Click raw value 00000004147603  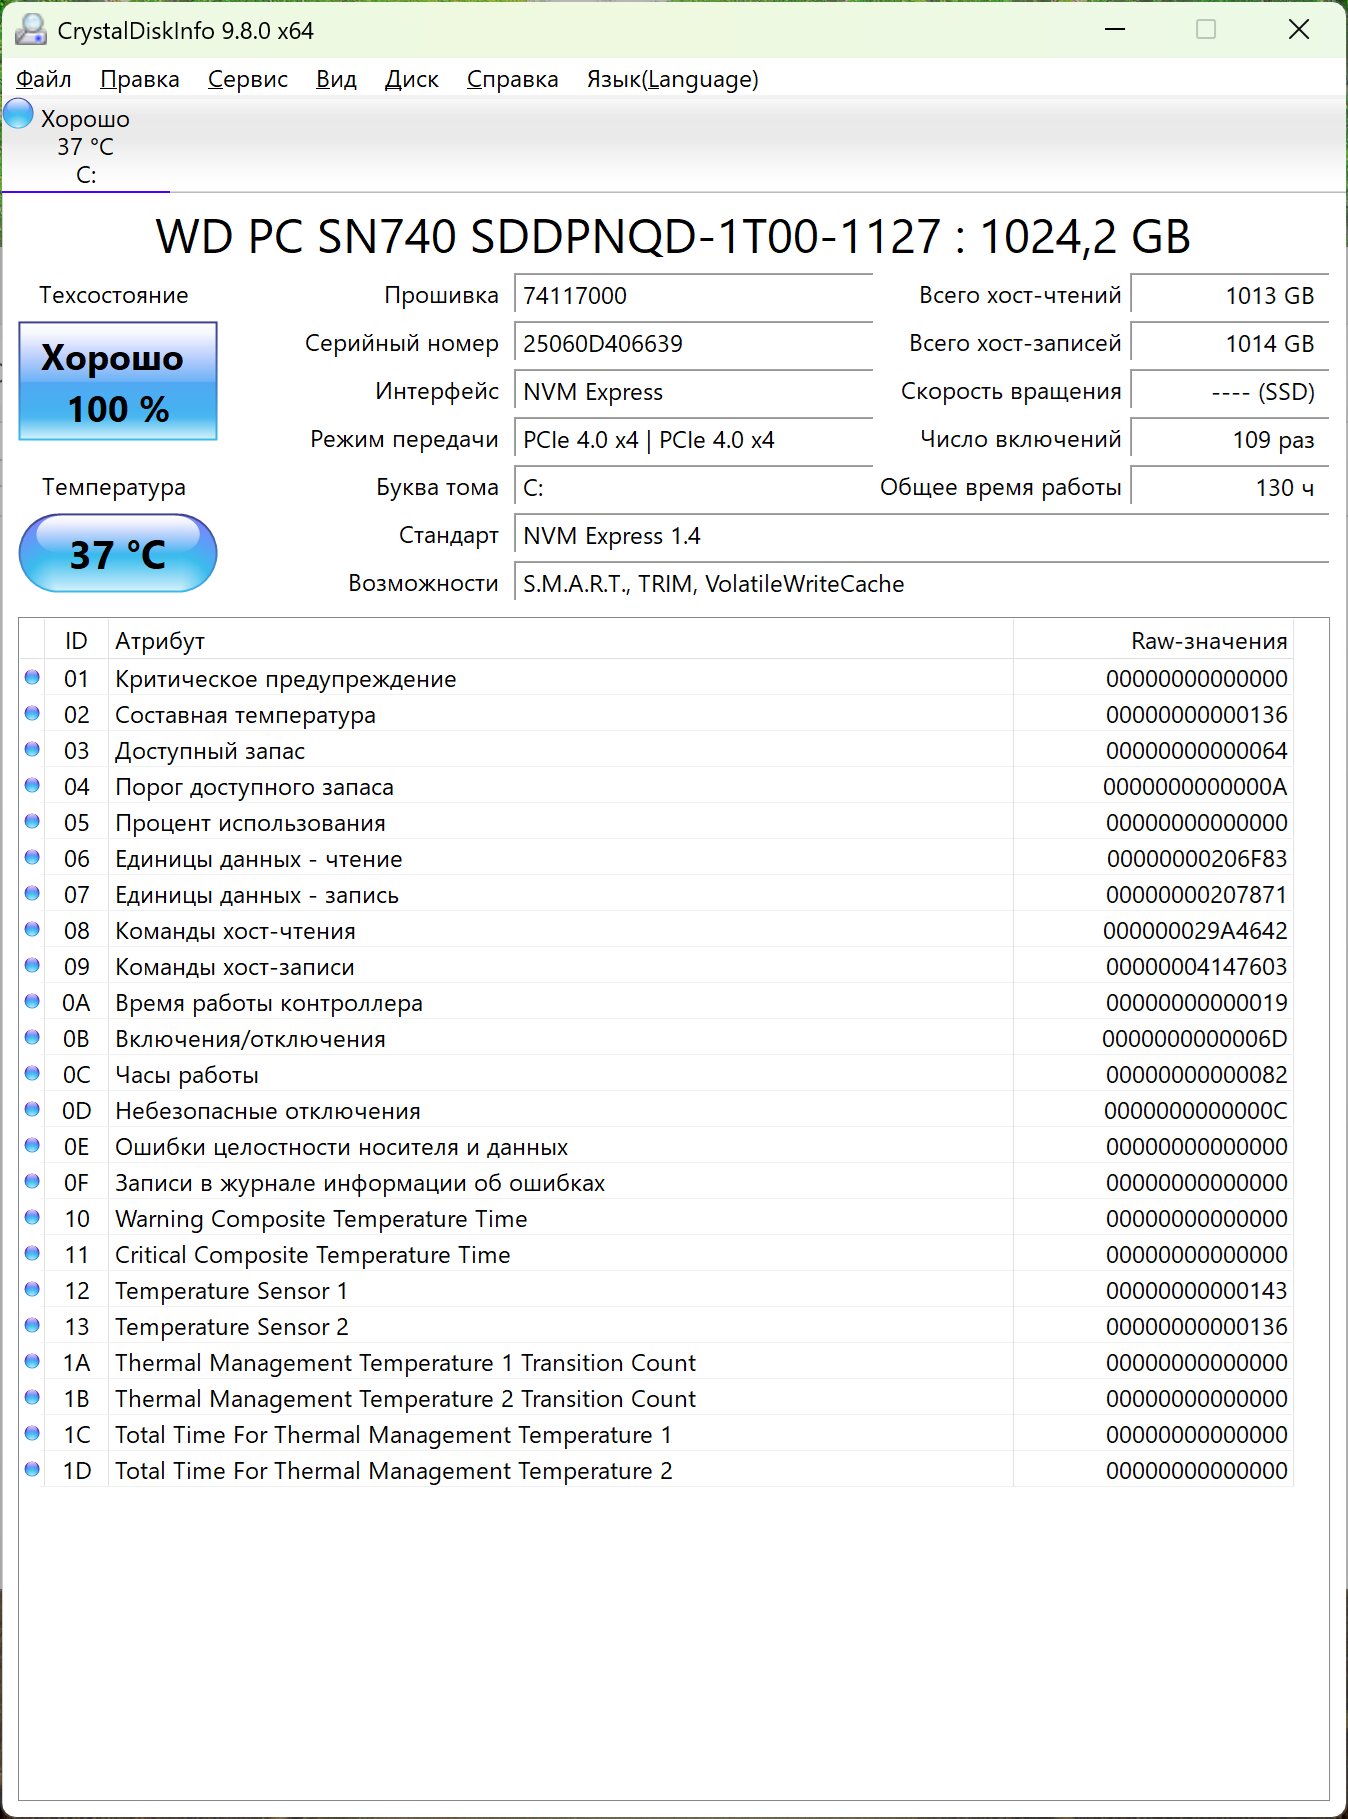coord(1197,967)
